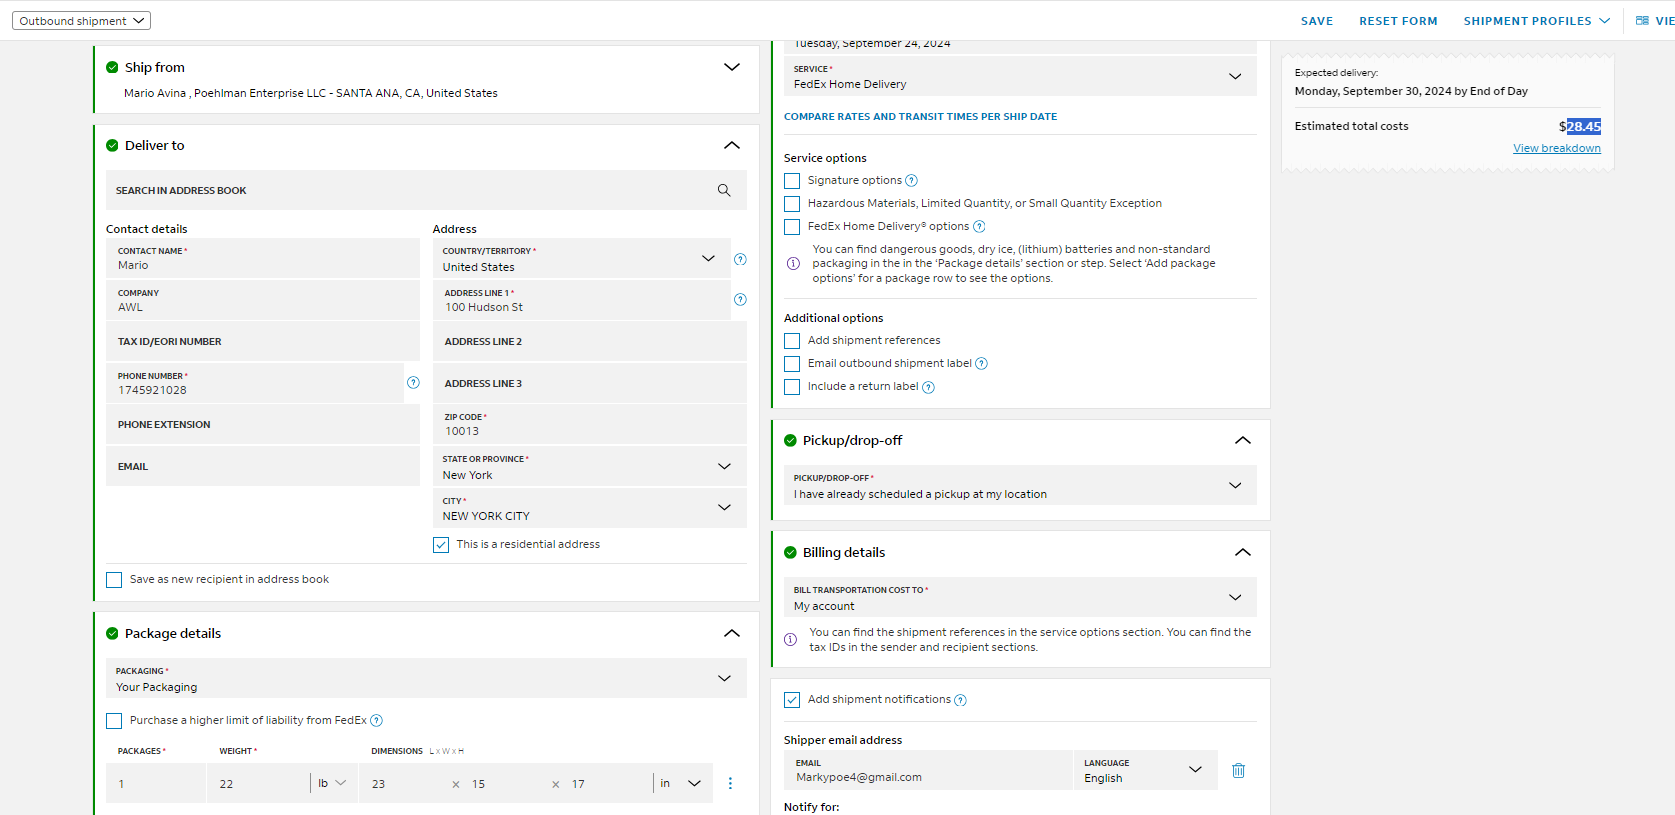Open help icon beside Address Line 1

pyautogui.click(x=740, y=299)
